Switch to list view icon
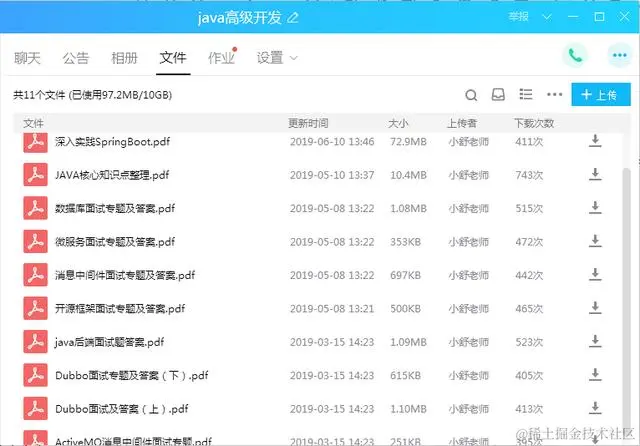 tap(526, 94)
